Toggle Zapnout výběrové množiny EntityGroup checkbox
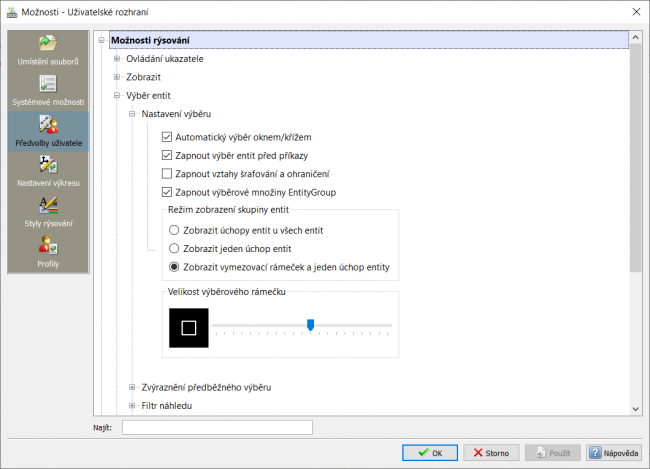Screen dimensions: 650x469 (167, 192)
